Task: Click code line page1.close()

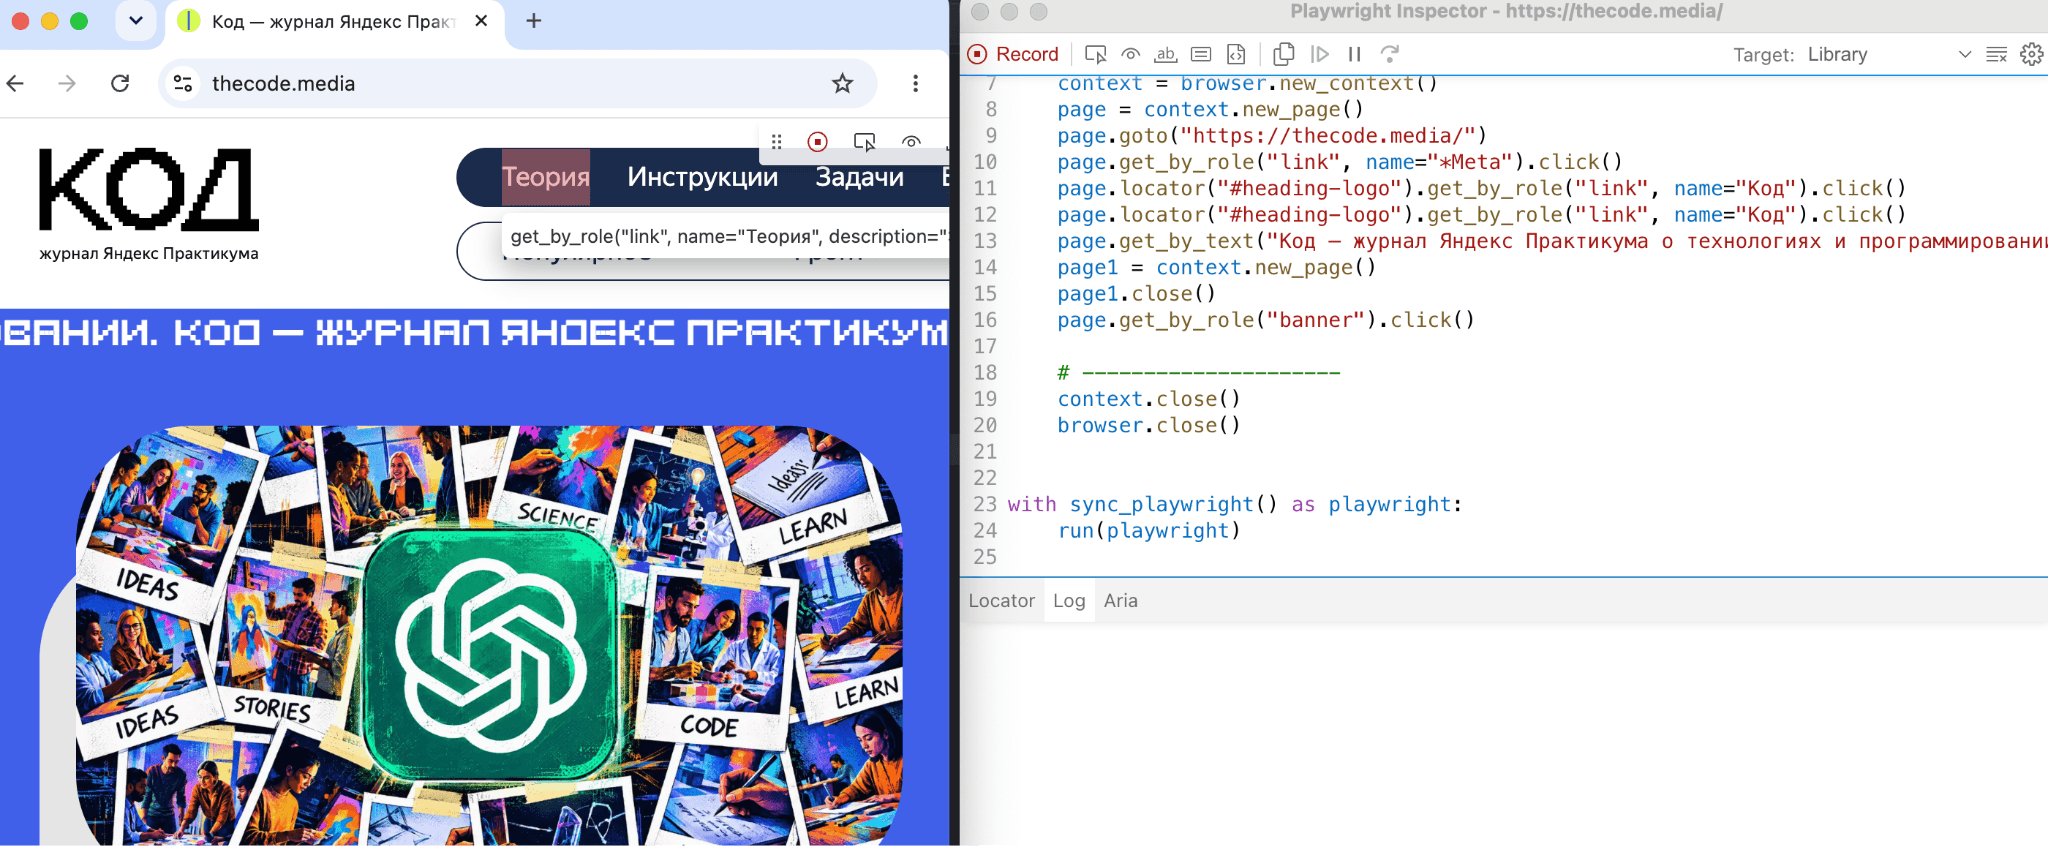Action: coord(1137,294)
